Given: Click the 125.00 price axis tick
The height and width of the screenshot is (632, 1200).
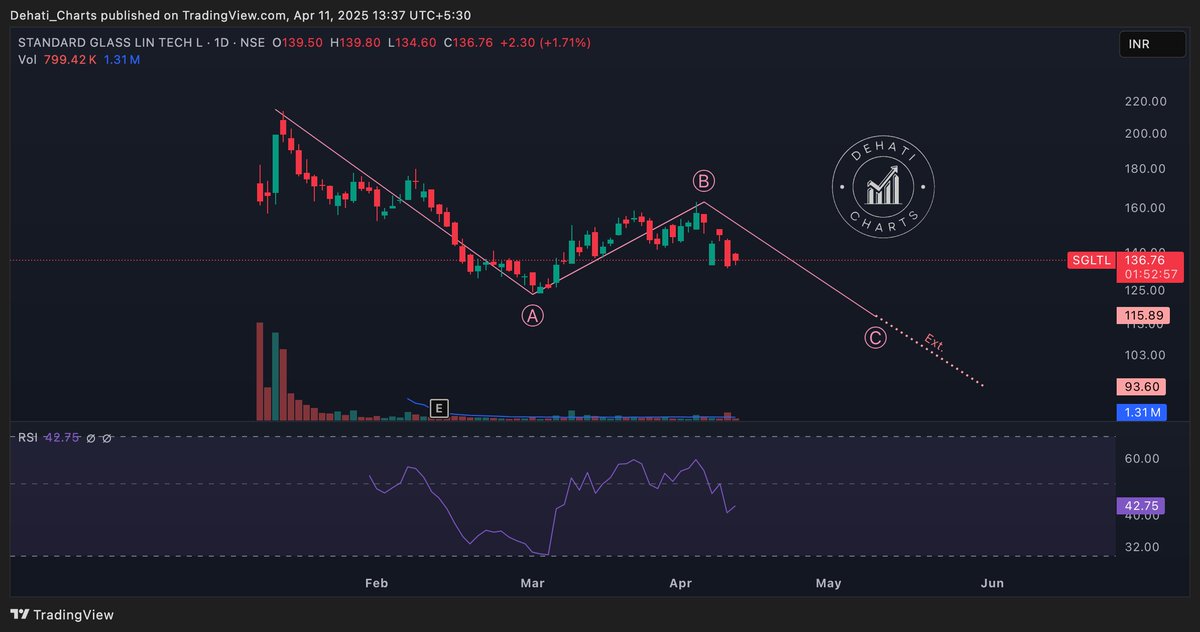Looking at the screenshot, I should [x=1145, y=290].
